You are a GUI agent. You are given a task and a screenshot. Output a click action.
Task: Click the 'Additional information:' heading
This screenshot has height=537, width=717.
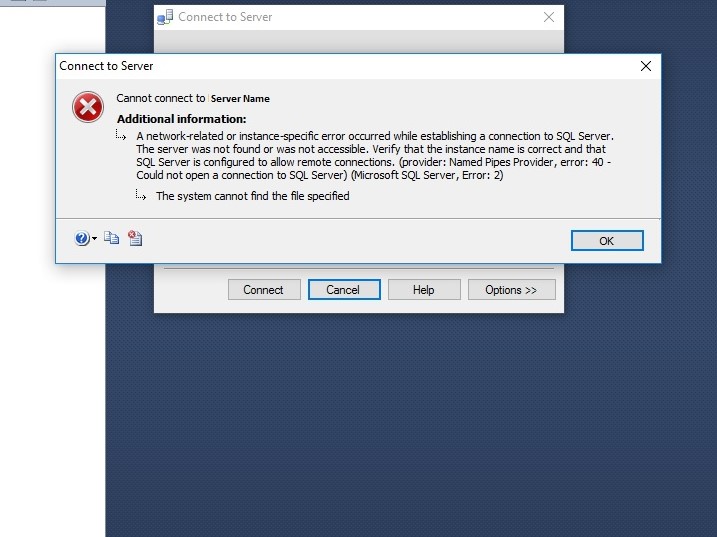pyautogui.click(x=182, y=119)
